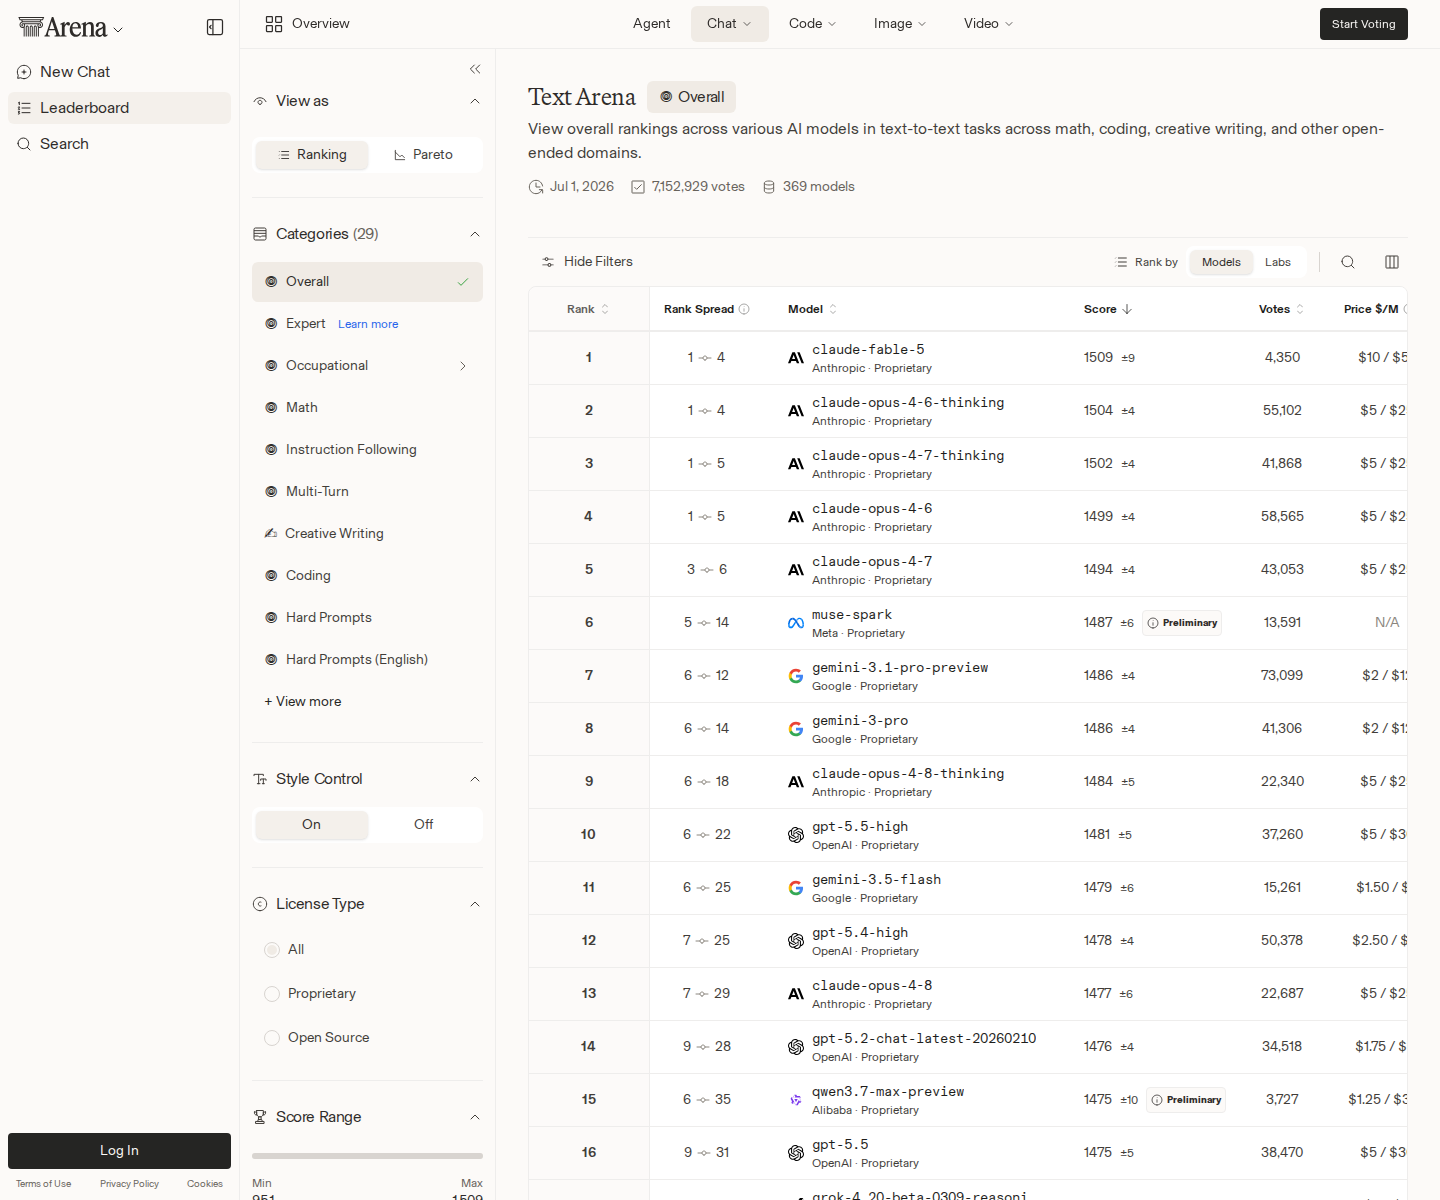Expand the Occupational category submenu
The width and height of the screenshot is (1440, 1200).
(x=463, y=366)
